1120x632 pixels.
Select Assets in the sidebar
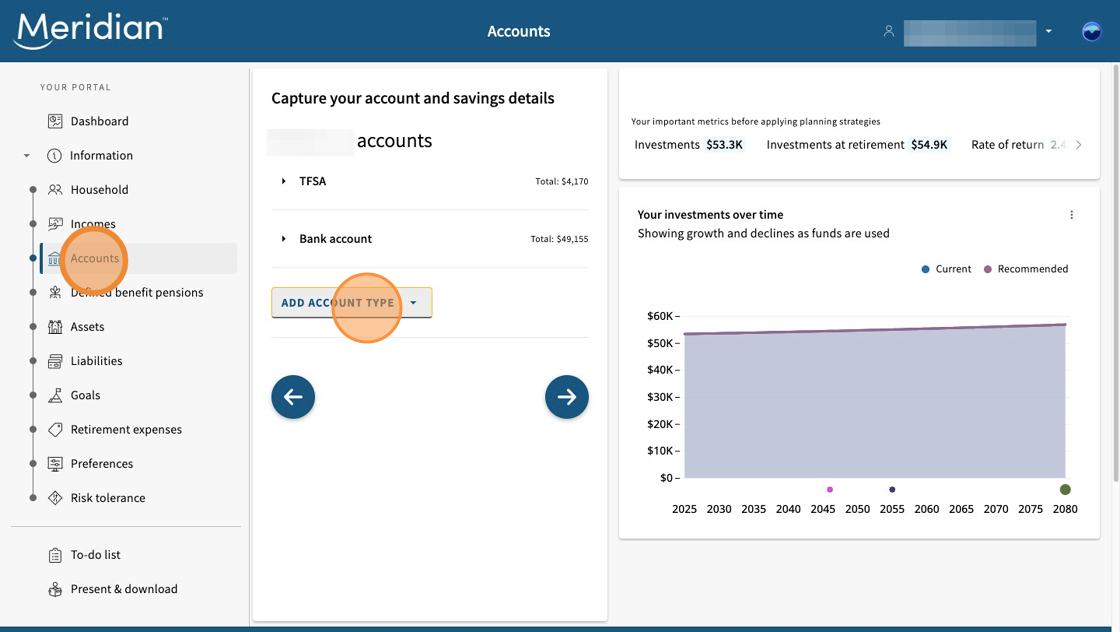[x=87, y=327]
